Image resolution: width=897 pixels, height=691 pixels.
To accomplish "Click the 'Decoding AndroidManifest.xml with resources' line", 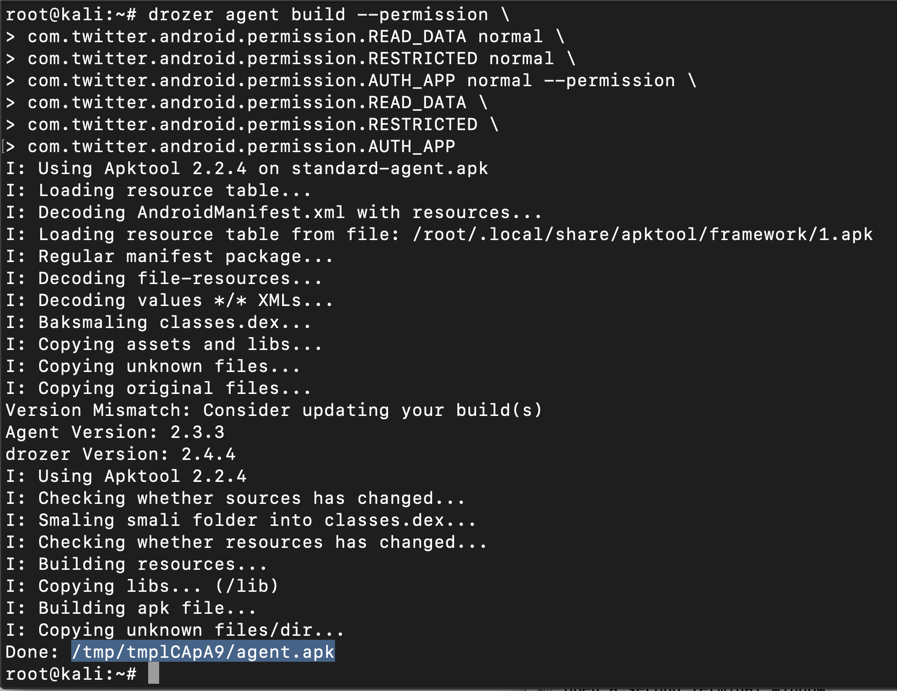I will [273, 212].
